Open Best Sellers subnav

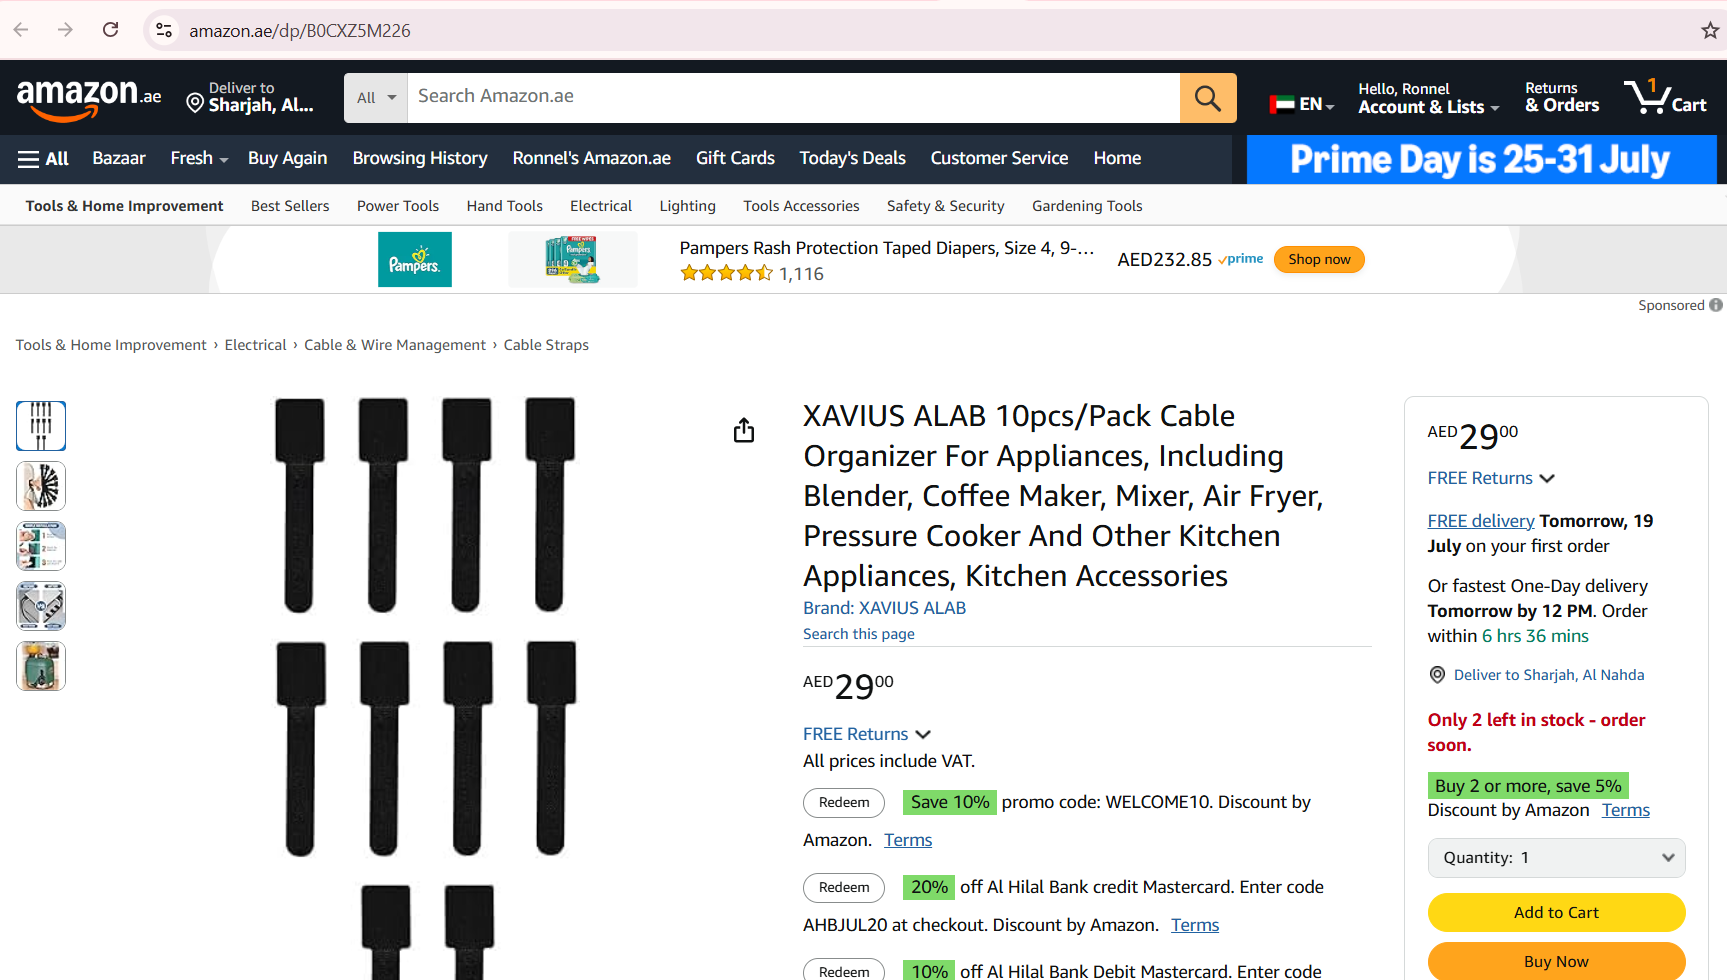click(290, 206)
